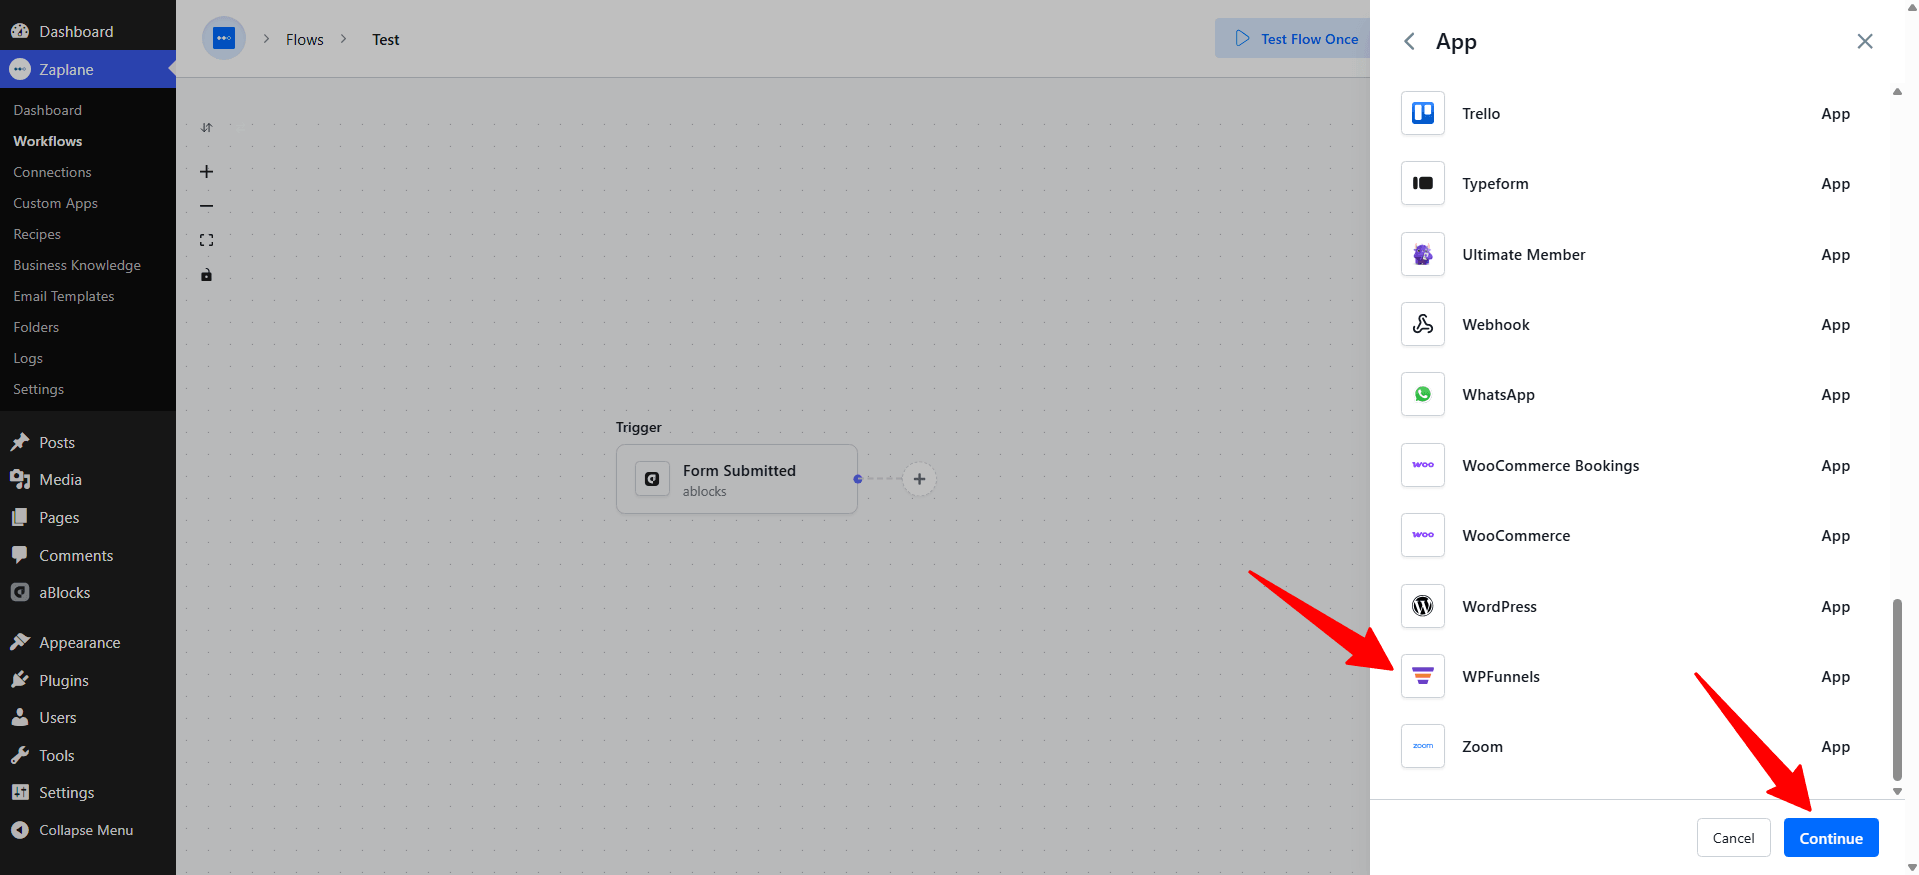Open the Users menu

click(x=88, y=718)
